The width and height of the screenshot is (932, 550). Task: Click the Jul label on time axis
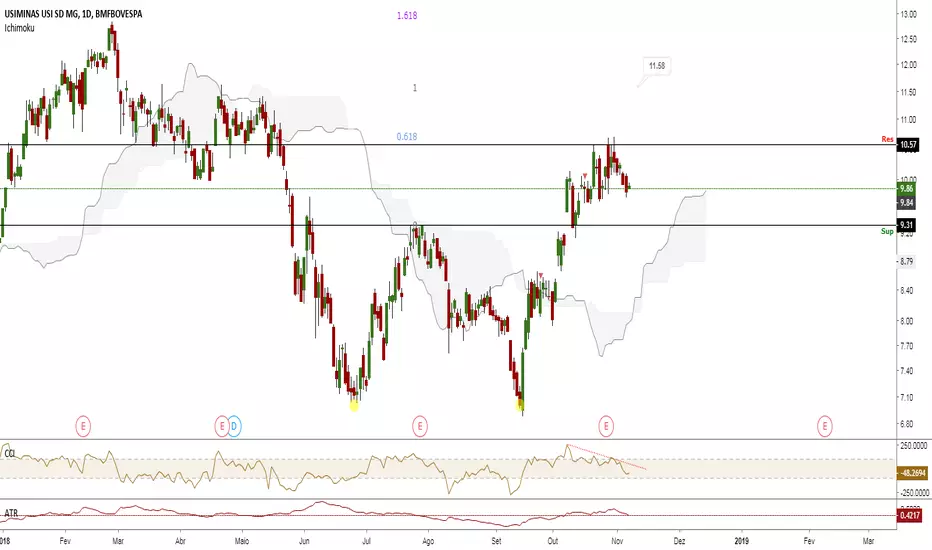(x=366, y=541)
